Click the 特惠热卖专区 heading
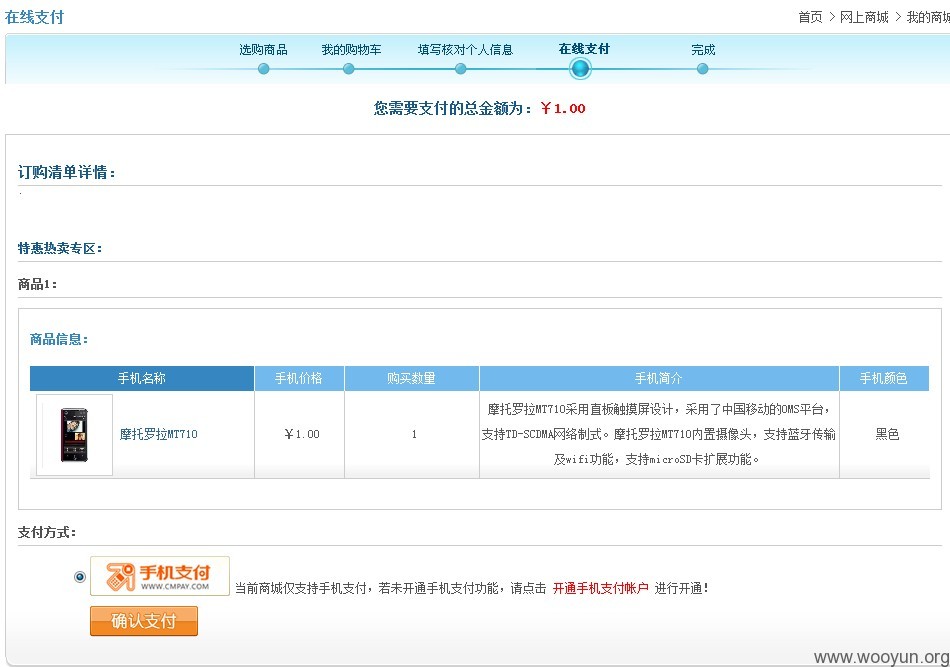 click(x=60, y=248)
